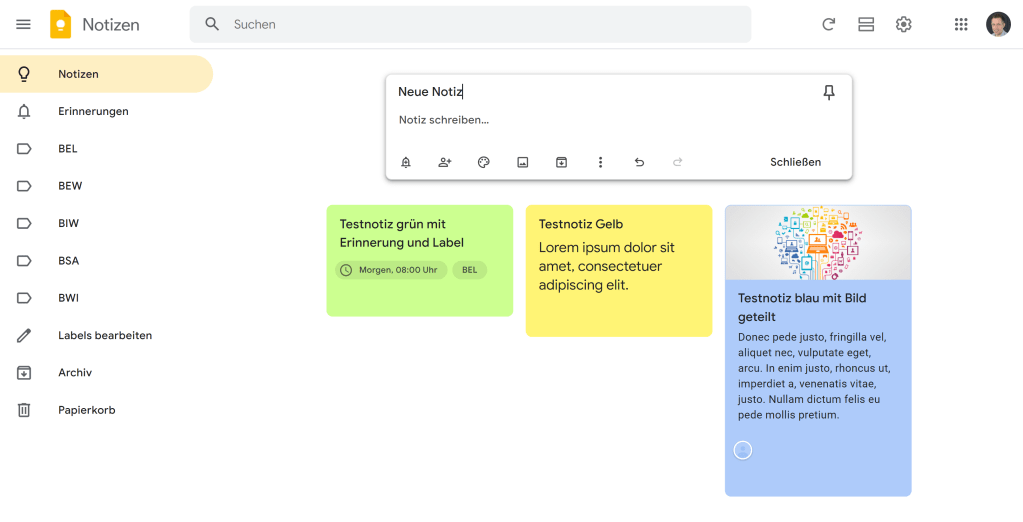Toggle the main hamburger menu
Viewport: 1023px width, 522px height.
(x=24, y=24)
